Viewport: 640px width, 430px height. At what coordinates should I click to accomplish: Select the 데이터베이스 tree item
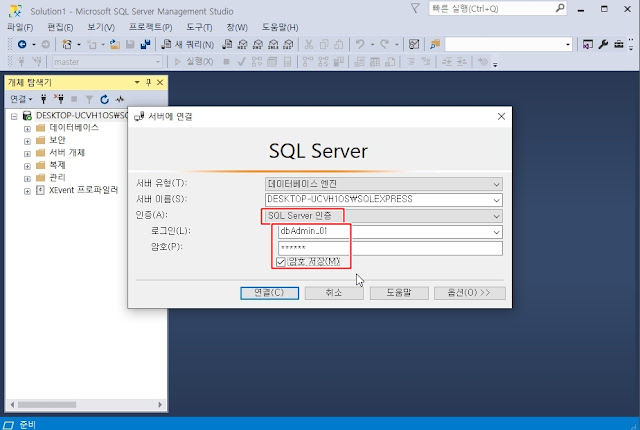pos(74,128)
